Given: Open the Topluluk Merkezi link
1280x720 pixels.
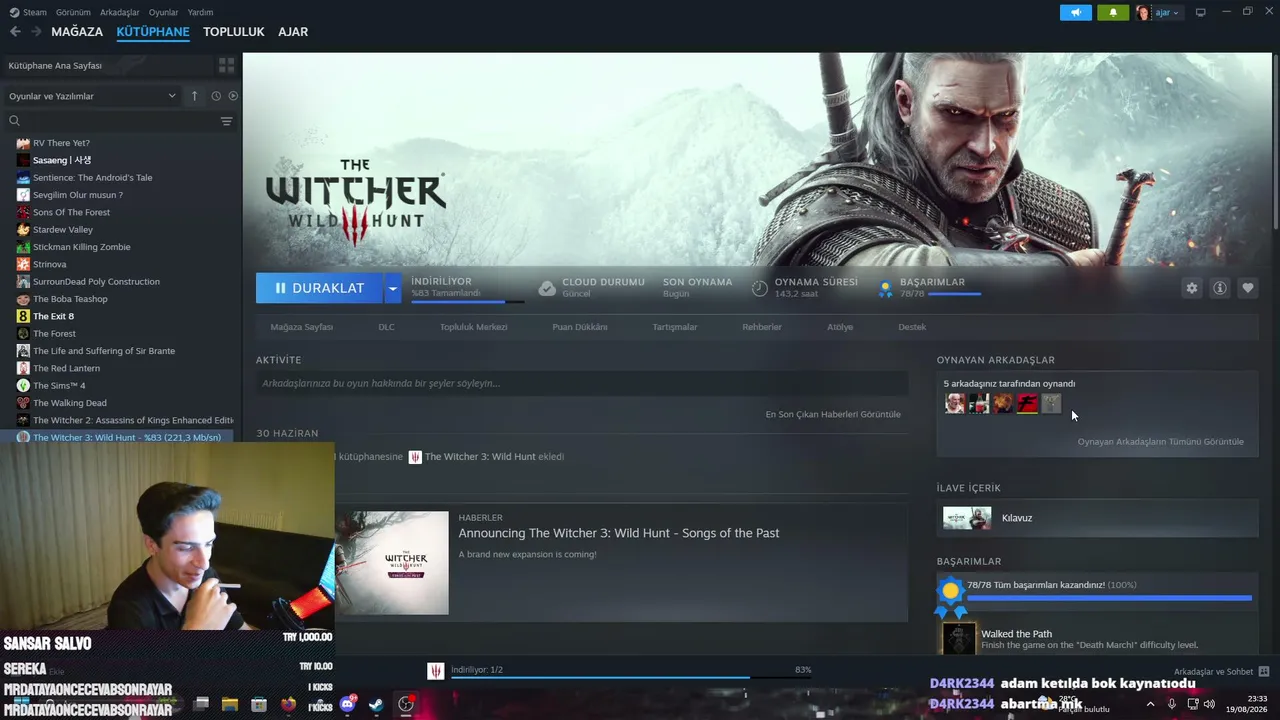Looking at the screenshot, I should tap(474, 327).
